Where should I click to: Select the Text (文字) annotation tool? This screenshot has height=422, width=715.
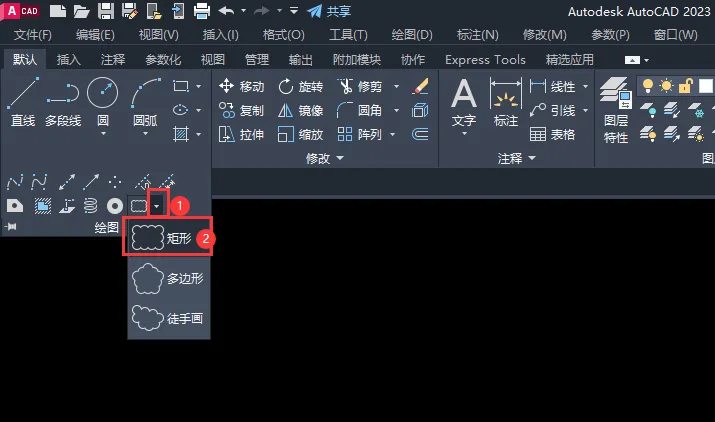[x=464, y=103]
